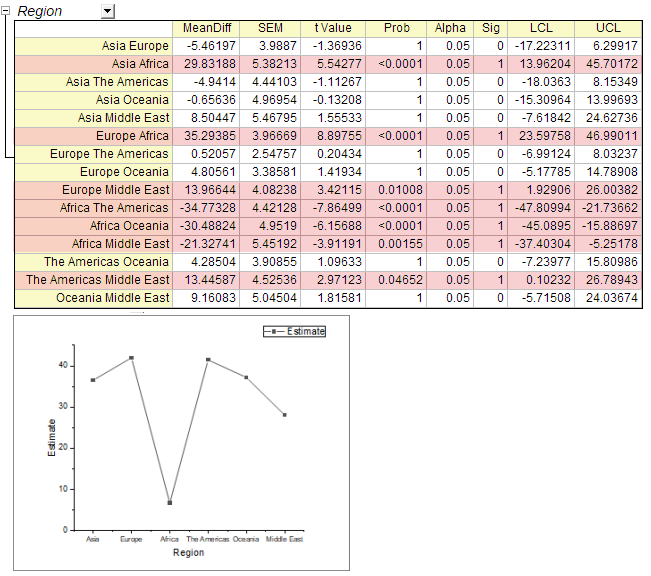Click the UCL column header
The image size is (651, 576).
click(x=608, y=28)
